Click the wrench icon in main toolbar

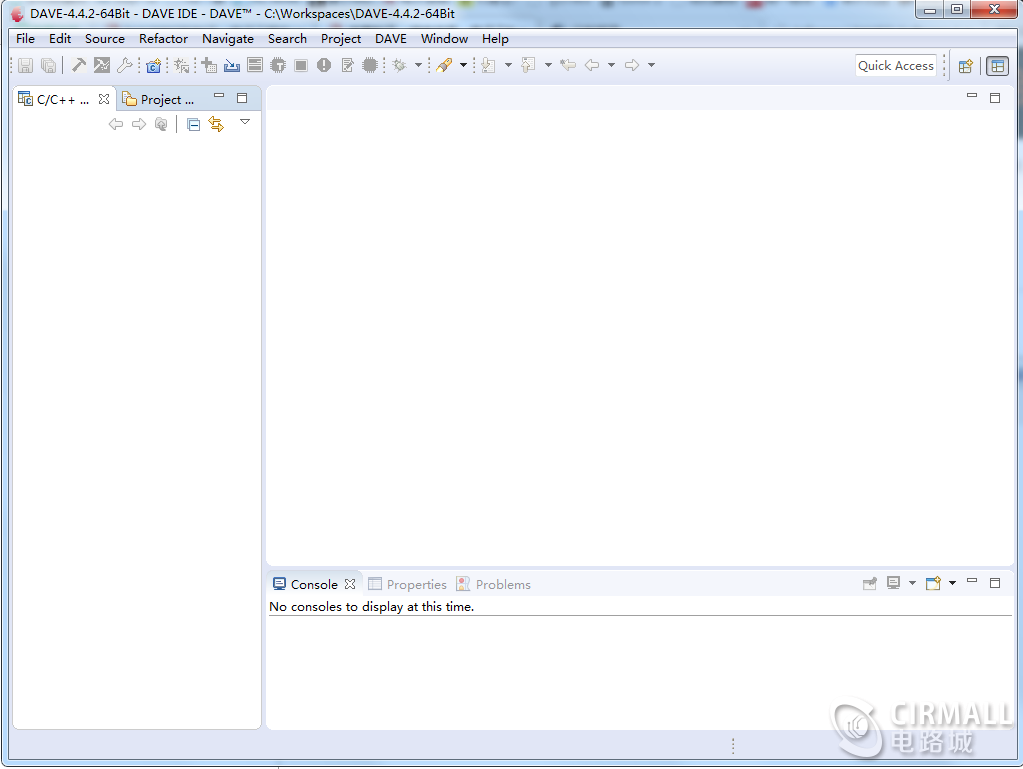coord(124,65)
